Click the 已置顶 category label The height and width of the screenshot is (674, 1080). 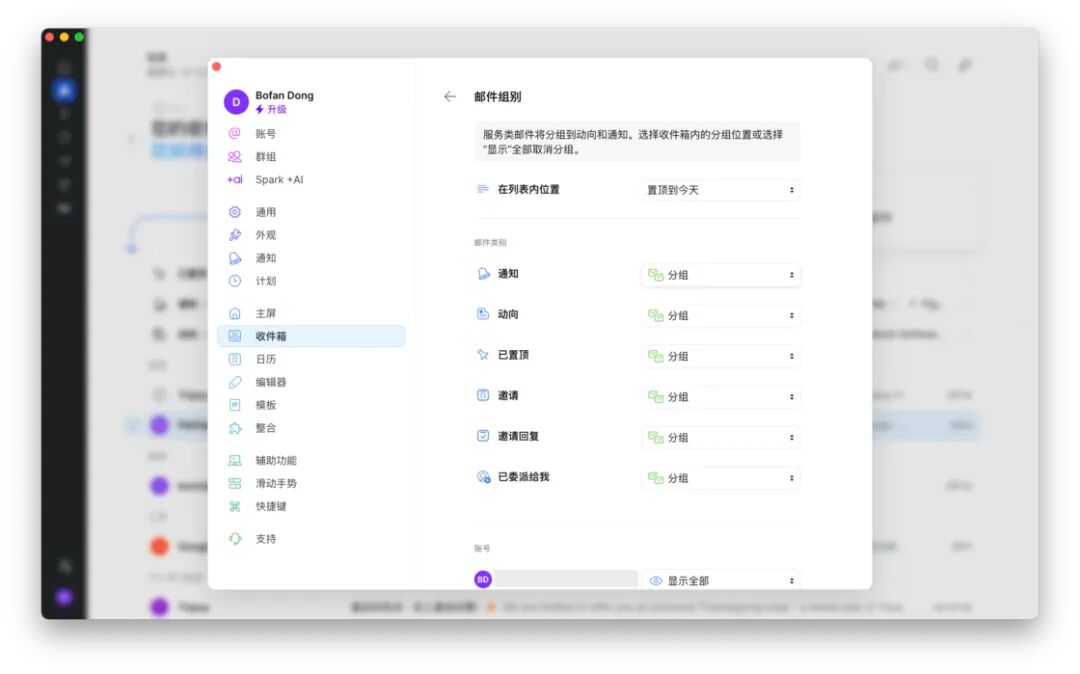tap(513, 355)
